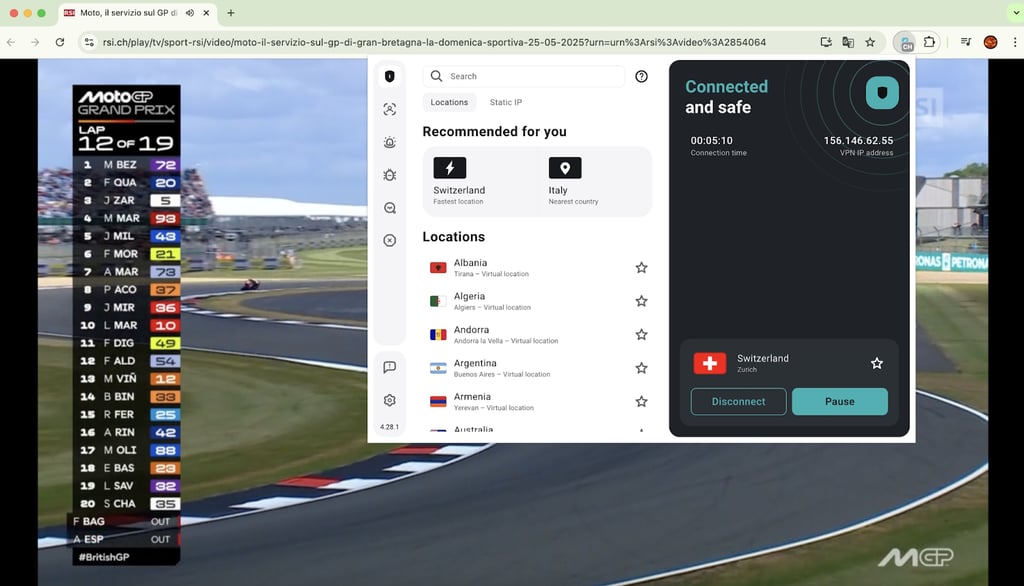The image size is (1024, 586).
Task: Select Italy nearest country card
Action: coord(595,182)
